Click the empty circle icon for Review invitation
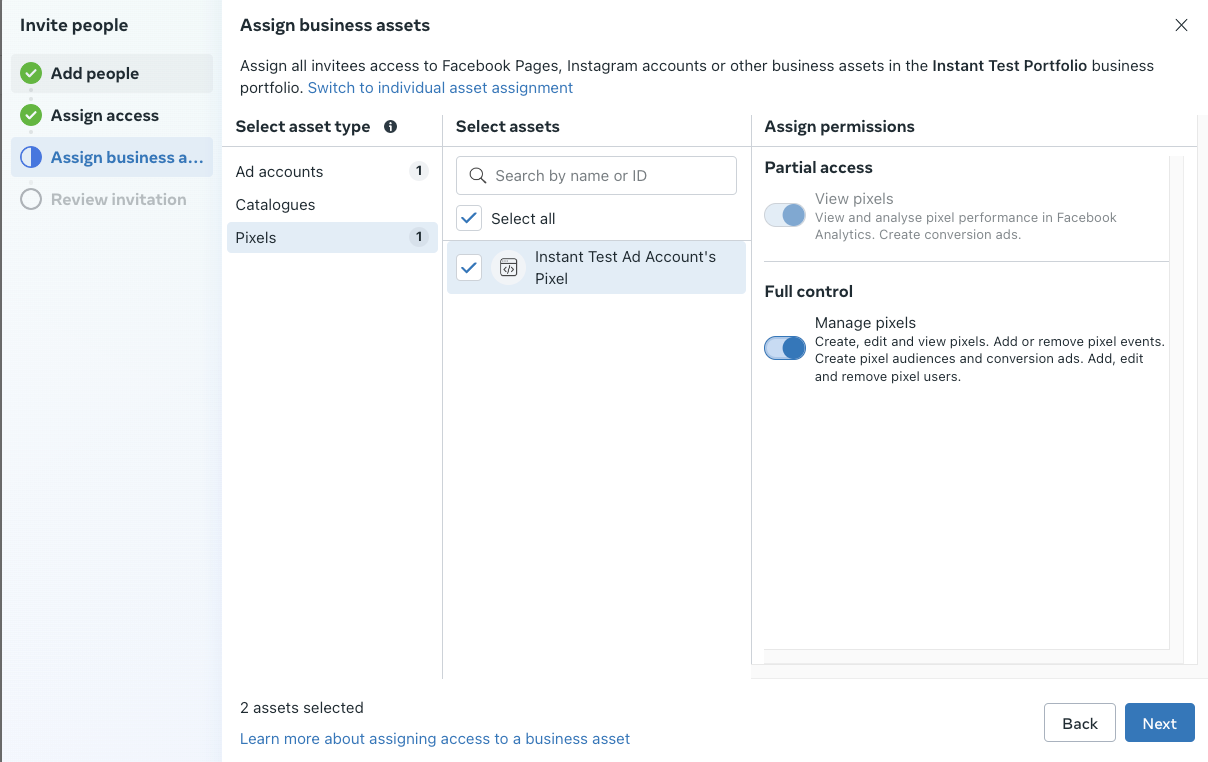The width and height of the screenshot is (1208, 762). point(31,199)
